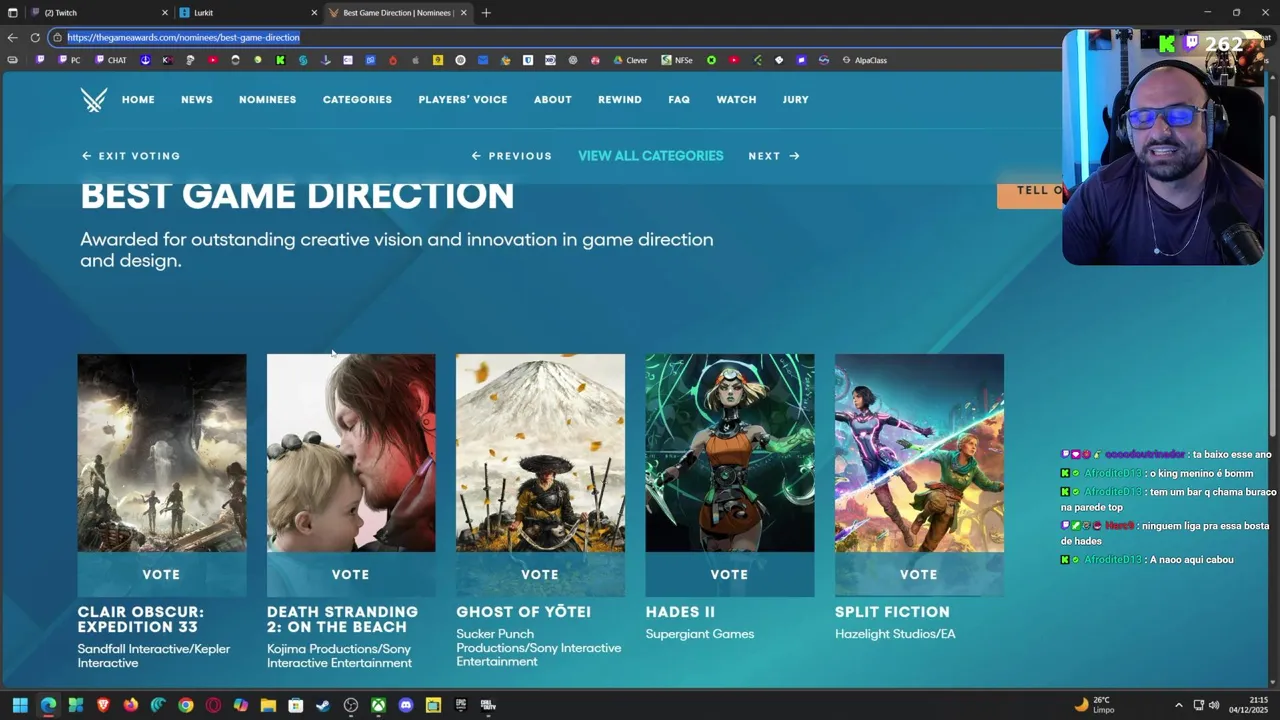The height and width of the screenshot is (720, 1280).
Task: Open Steam from taskbar
Action: click(323, 705)
